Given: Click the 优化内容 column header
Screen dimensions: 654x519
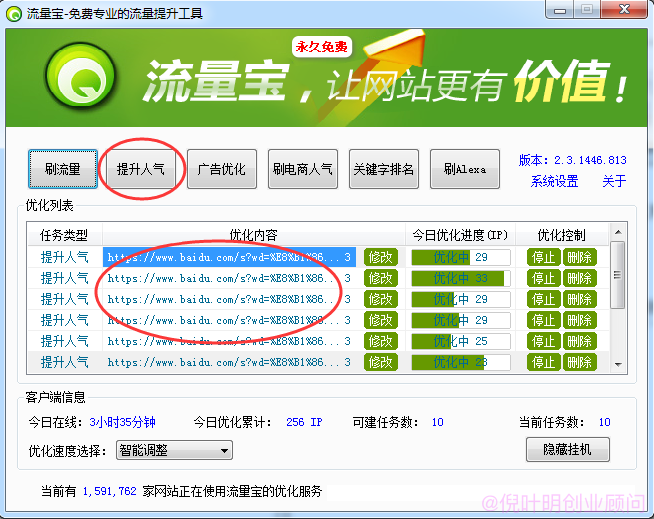Looking at the screenshot, I should pos(254,235).
